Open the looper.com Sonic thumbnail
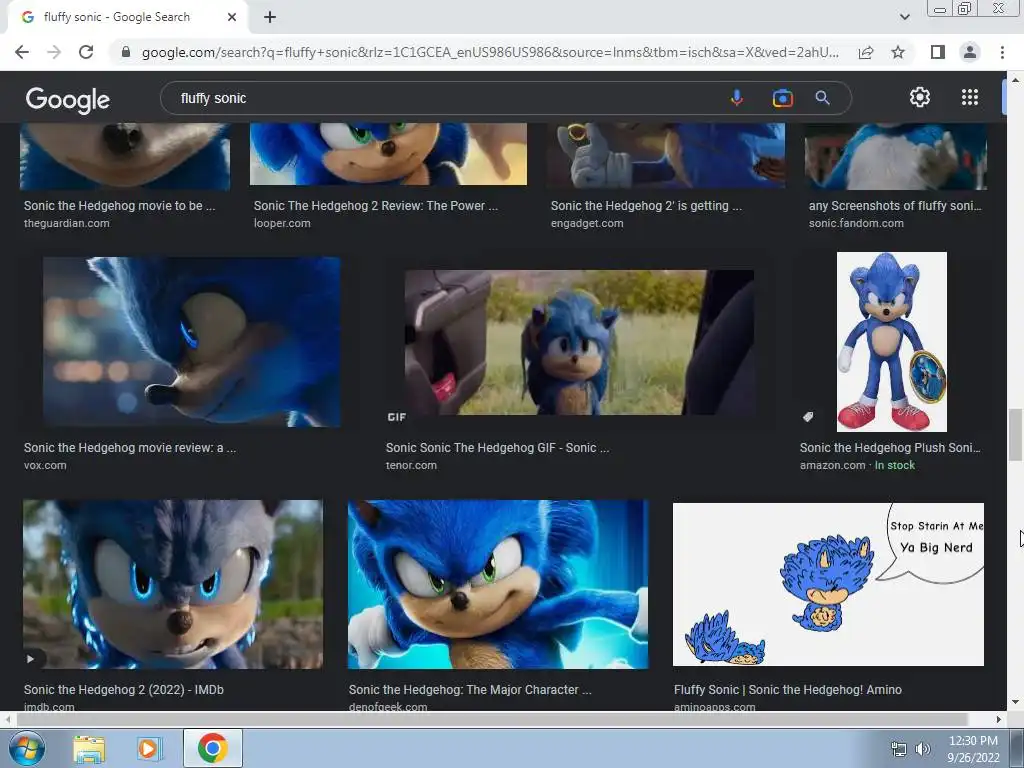 coord(388,154)
